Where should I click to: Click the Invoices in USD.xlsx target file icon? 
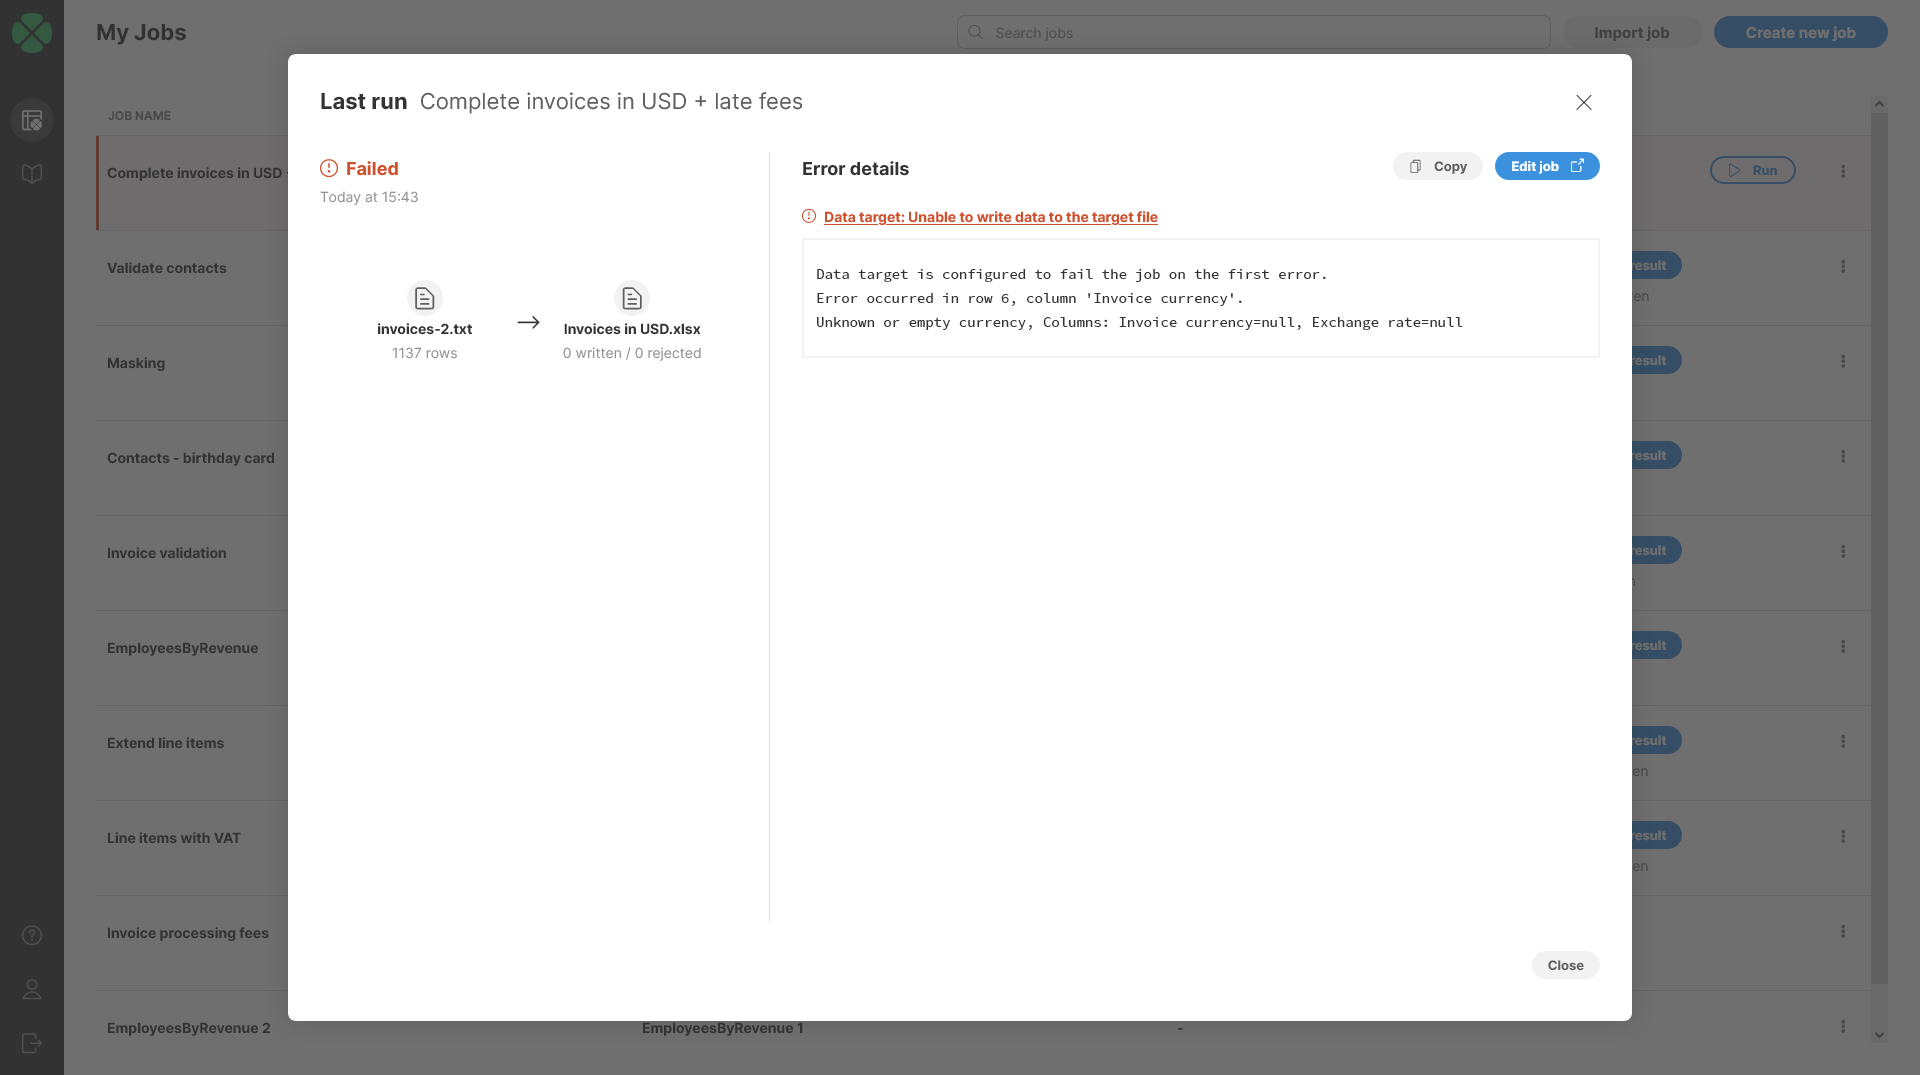(631, 298)
